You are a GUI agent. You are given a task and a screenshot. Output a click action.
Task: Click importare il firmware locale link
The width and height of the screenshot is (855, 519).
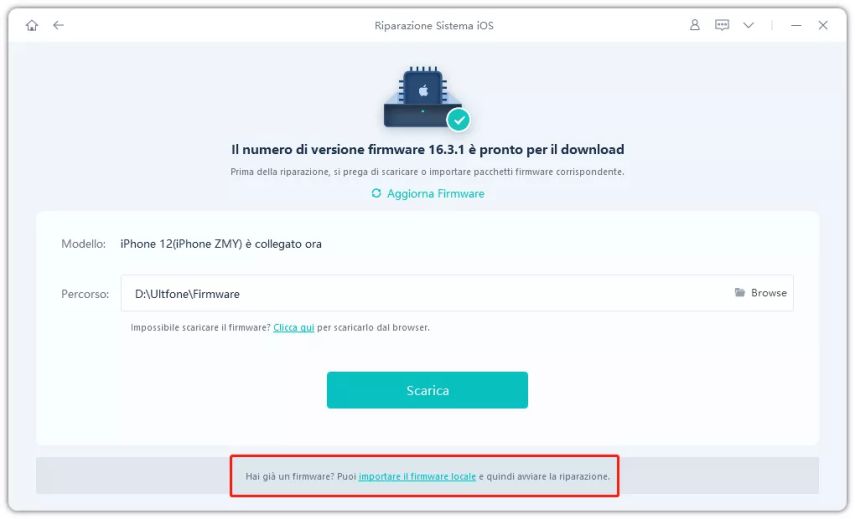coord(417,476)
